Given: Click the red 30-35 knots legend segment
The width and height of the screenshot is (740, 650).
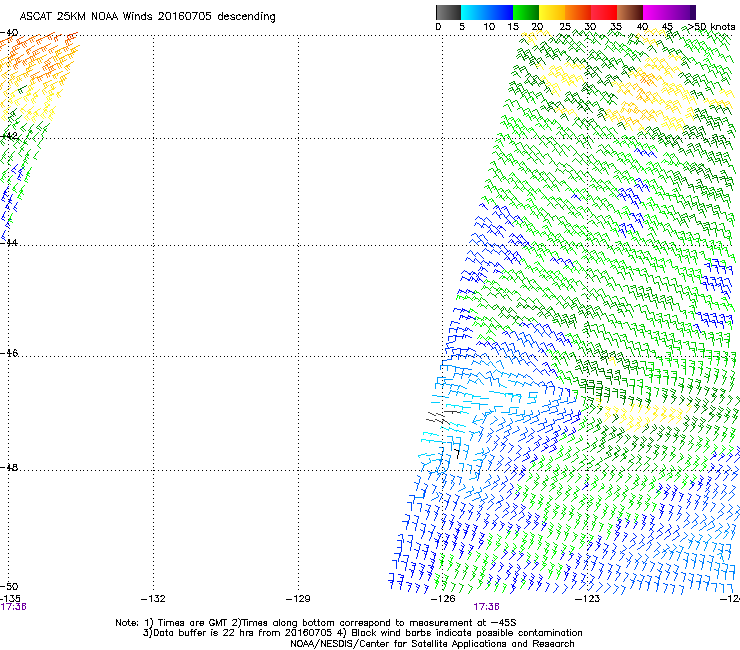Looking at the screenshot, I should point(604,12).
